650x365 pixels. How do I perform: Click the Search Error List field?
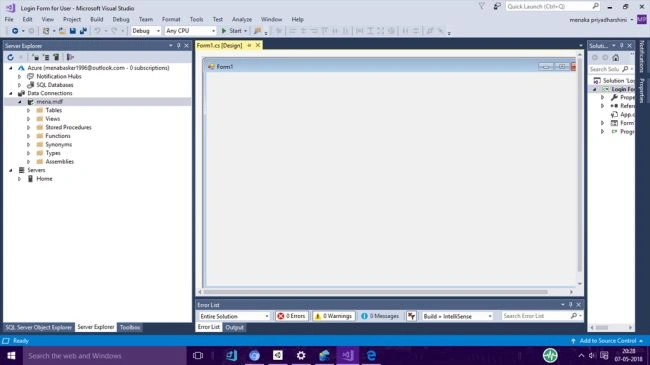(537, 316)
